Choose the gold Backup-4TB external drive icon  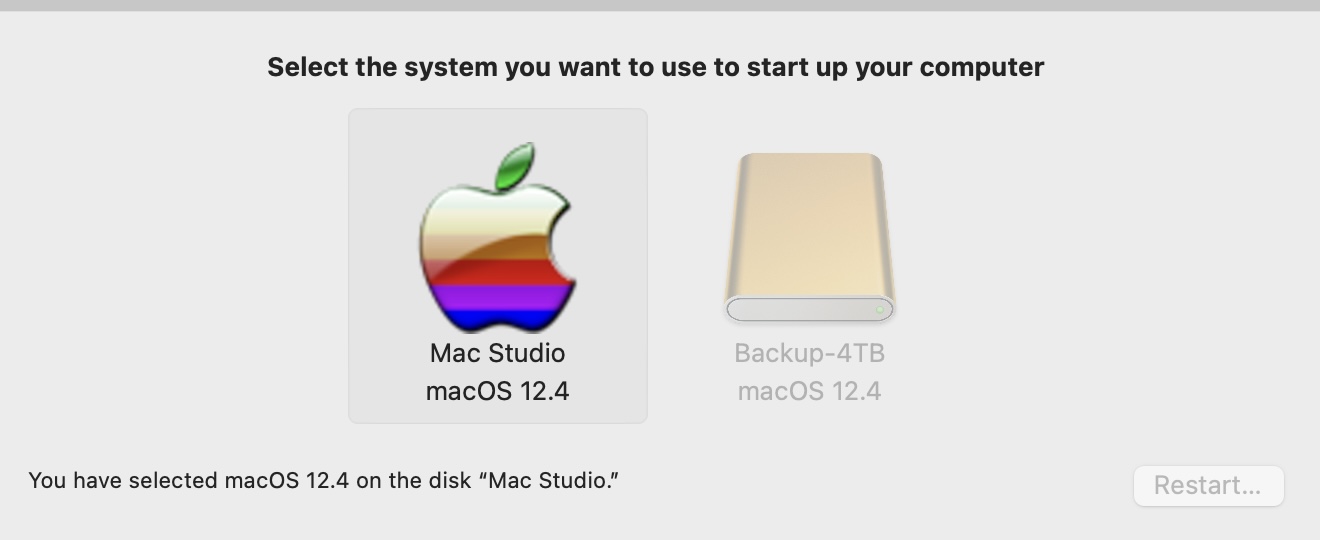[x=809, y=238]
